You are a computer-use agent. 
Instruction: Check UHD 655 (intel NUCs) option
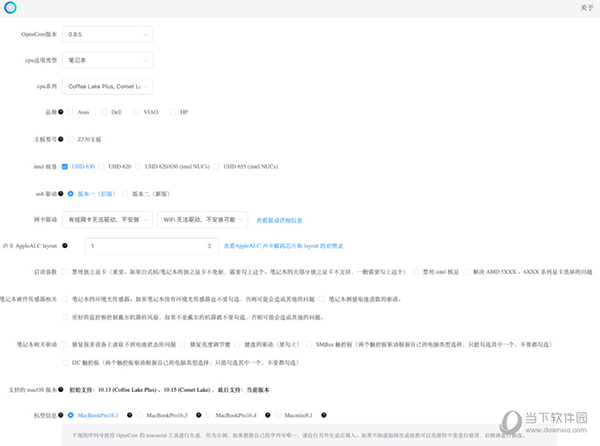(217, 166)
